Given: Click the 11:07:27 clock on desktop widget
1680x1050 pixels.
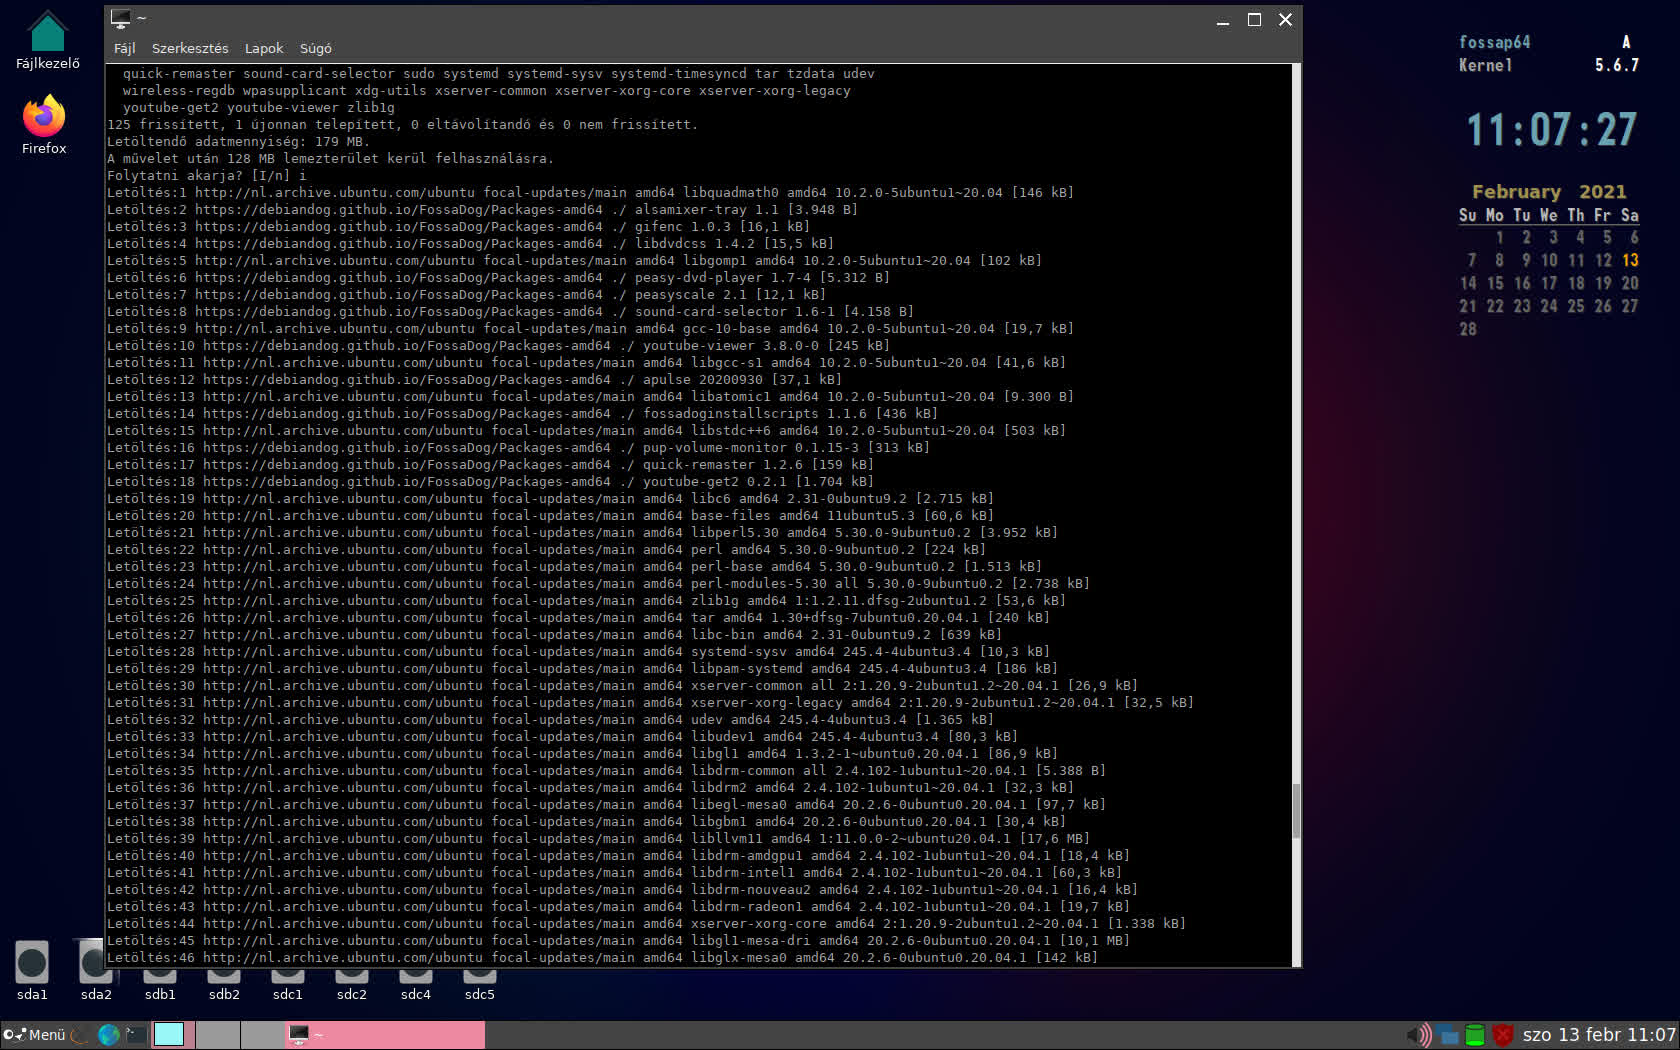Looking at the screenshot, I should 1551,130.
